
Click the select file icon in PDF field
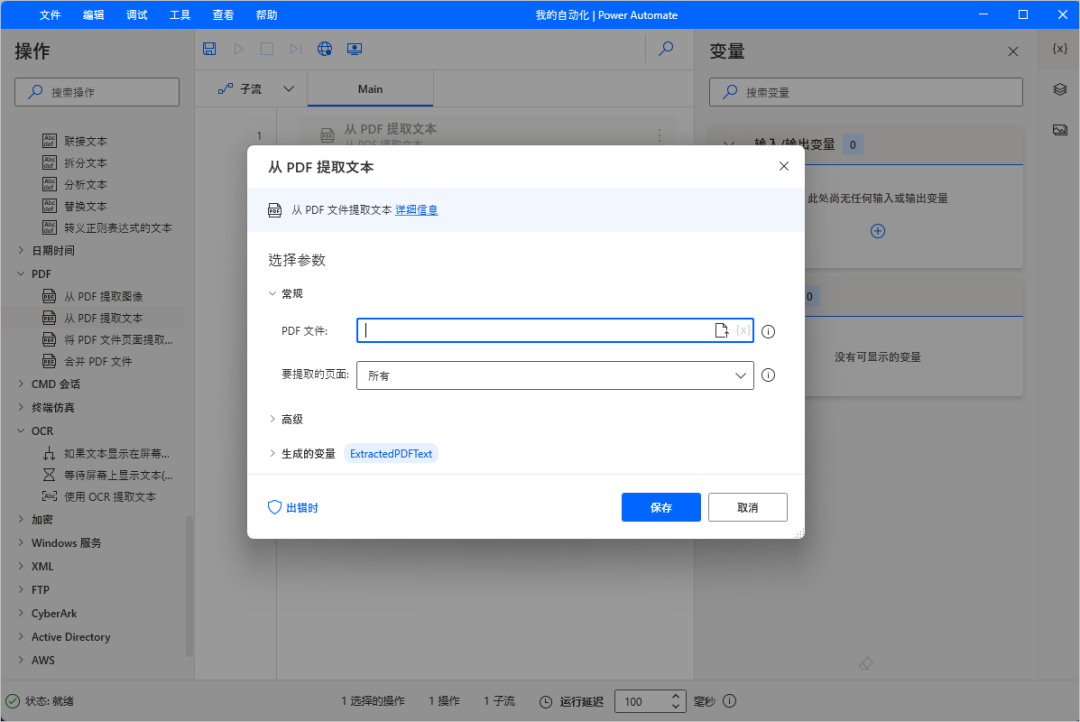click(x=721, y=331)
